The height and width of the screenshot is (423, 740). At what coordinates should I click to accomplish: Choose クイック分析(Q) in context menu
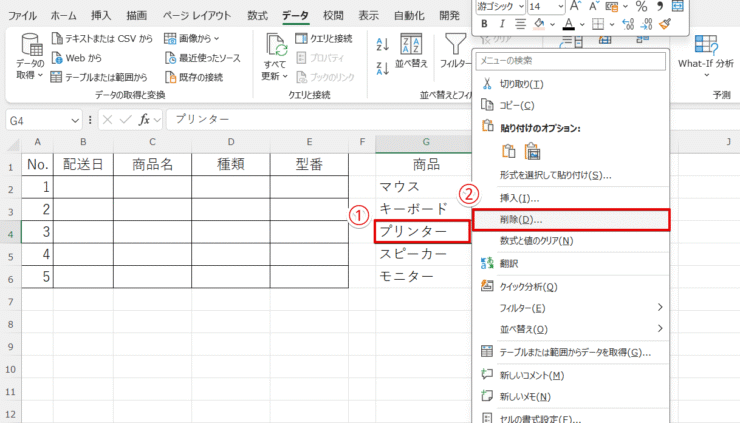571,286
